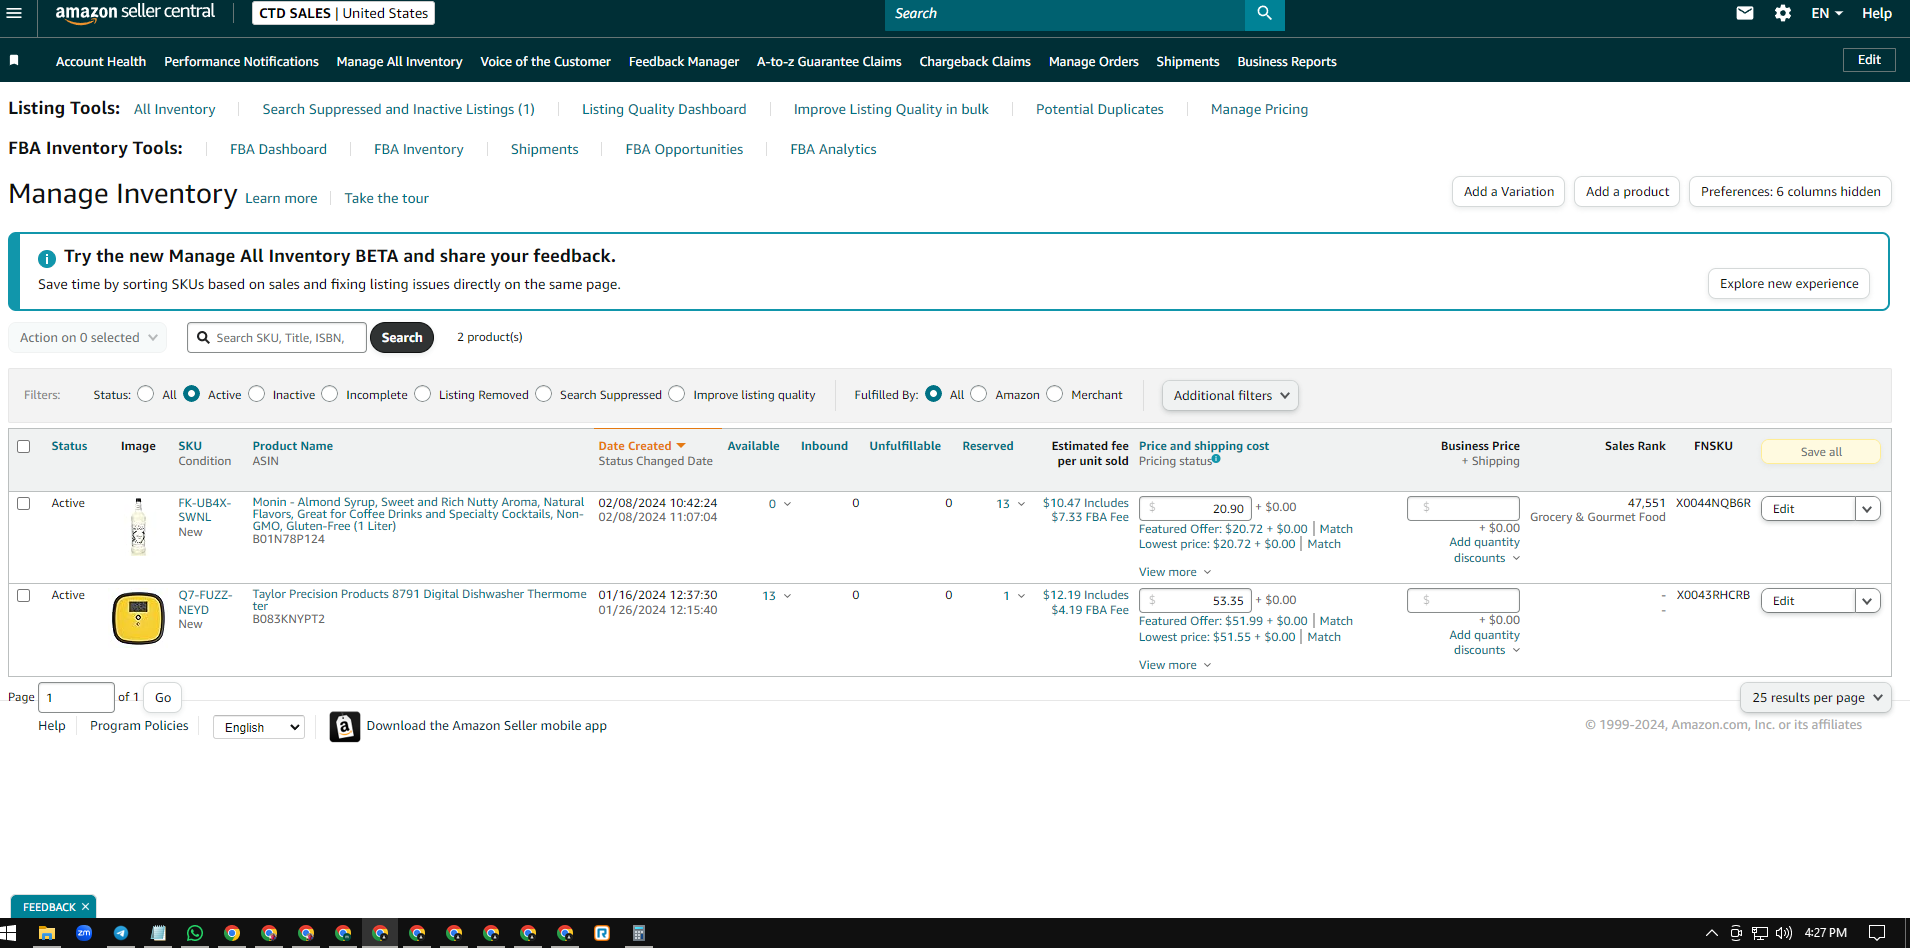1910x948 pixels.
Task: Check the box for the Taylor Thermometer row
Action: click(x=24, y=596)
